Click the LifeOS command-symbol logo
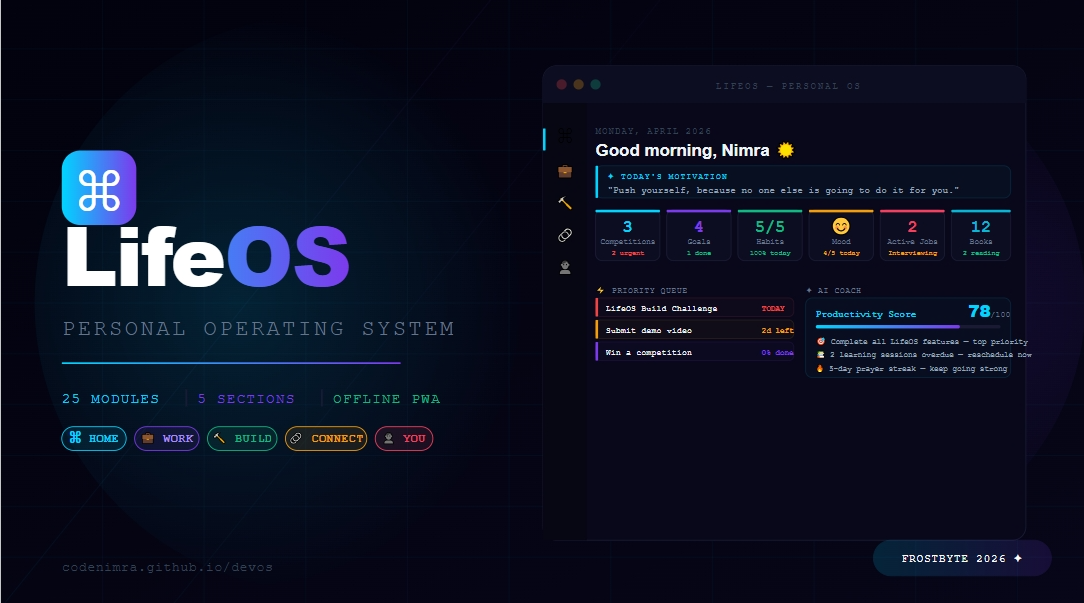This screenshot has width=1084, height=603. [x=99, y=187]
